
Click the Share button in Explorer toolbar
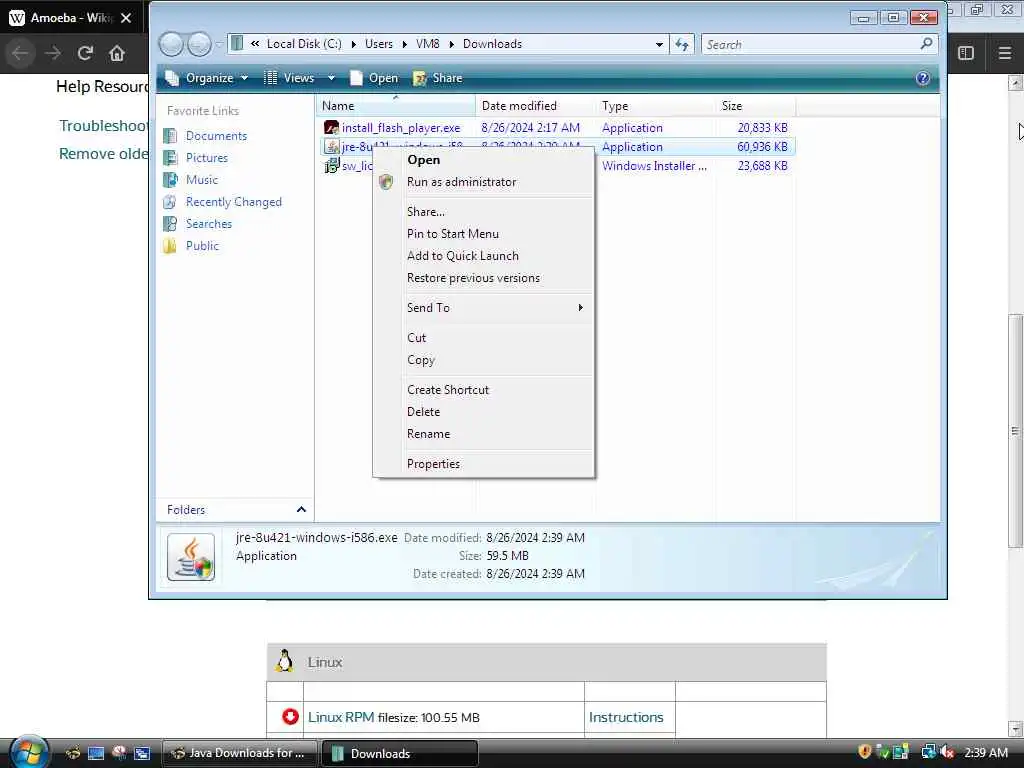coord(438,78)
